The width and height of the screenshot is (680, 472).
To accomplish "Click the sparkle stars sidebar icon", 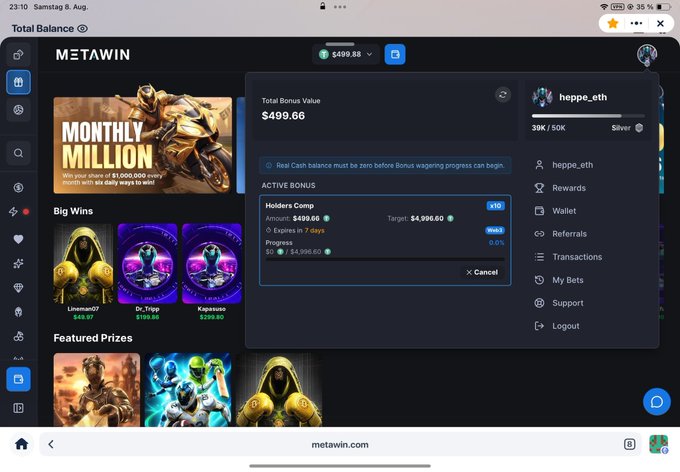I will tap(18, 263).
